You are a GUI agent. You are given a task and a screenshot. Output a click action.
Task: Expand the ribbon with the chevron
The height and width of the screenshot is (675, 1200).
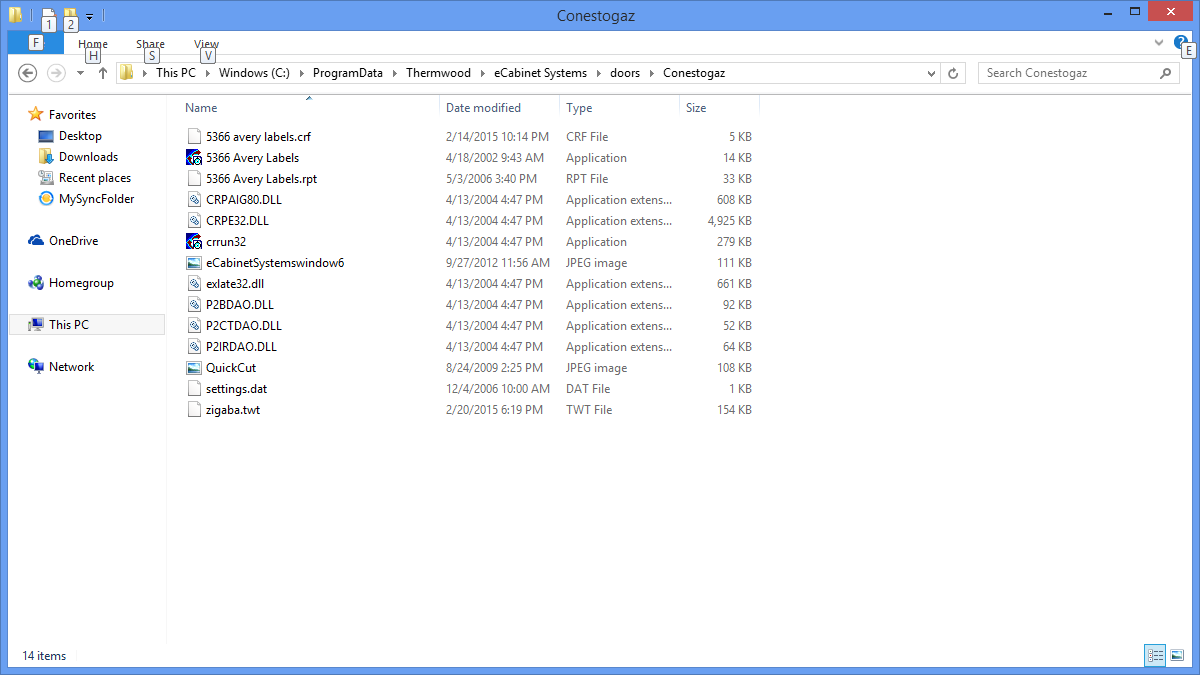click(x=1159, y=43)
